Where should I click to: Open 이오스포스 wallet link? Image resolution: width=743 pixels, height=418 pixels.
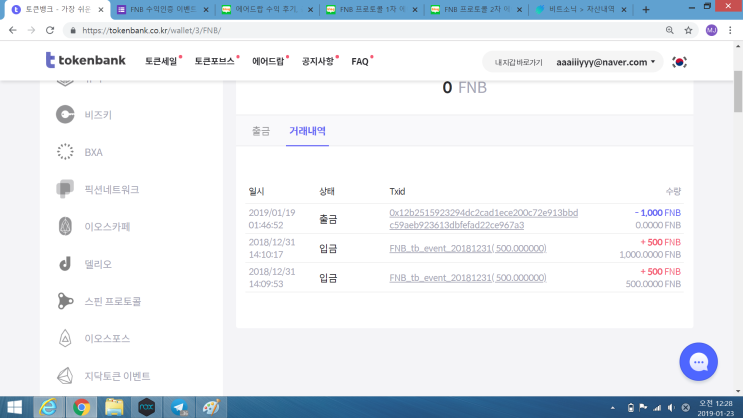pyautogui.click(x=107, y=338)
